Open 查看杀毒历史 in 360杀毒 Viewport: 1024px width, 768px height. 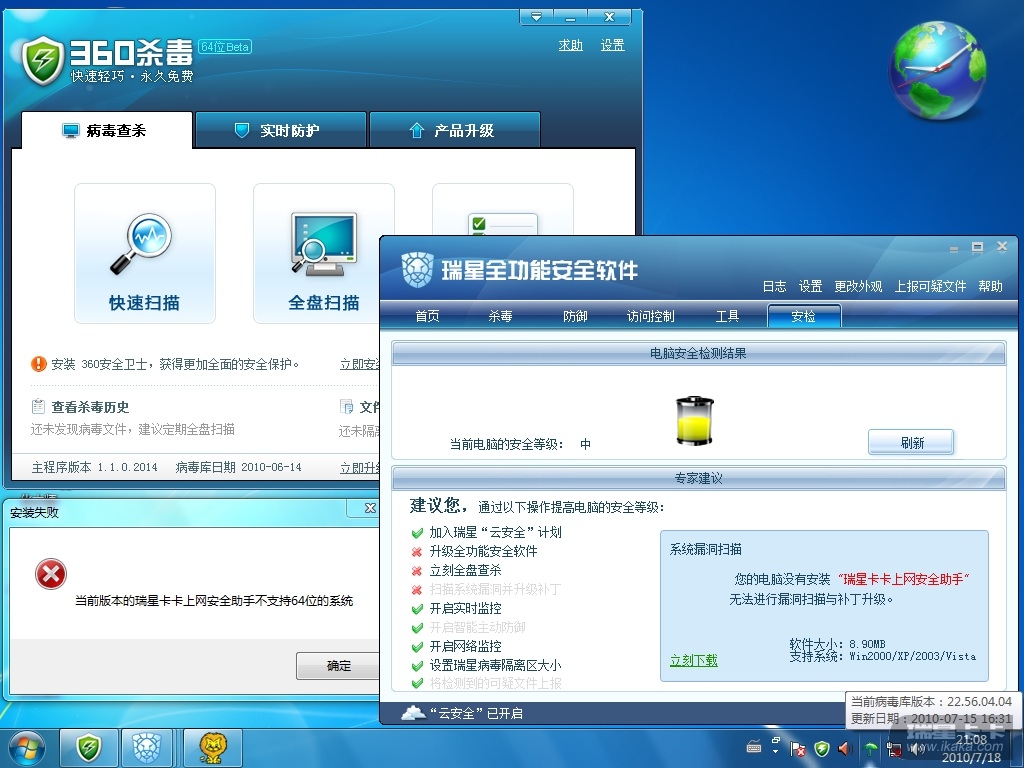90,407
